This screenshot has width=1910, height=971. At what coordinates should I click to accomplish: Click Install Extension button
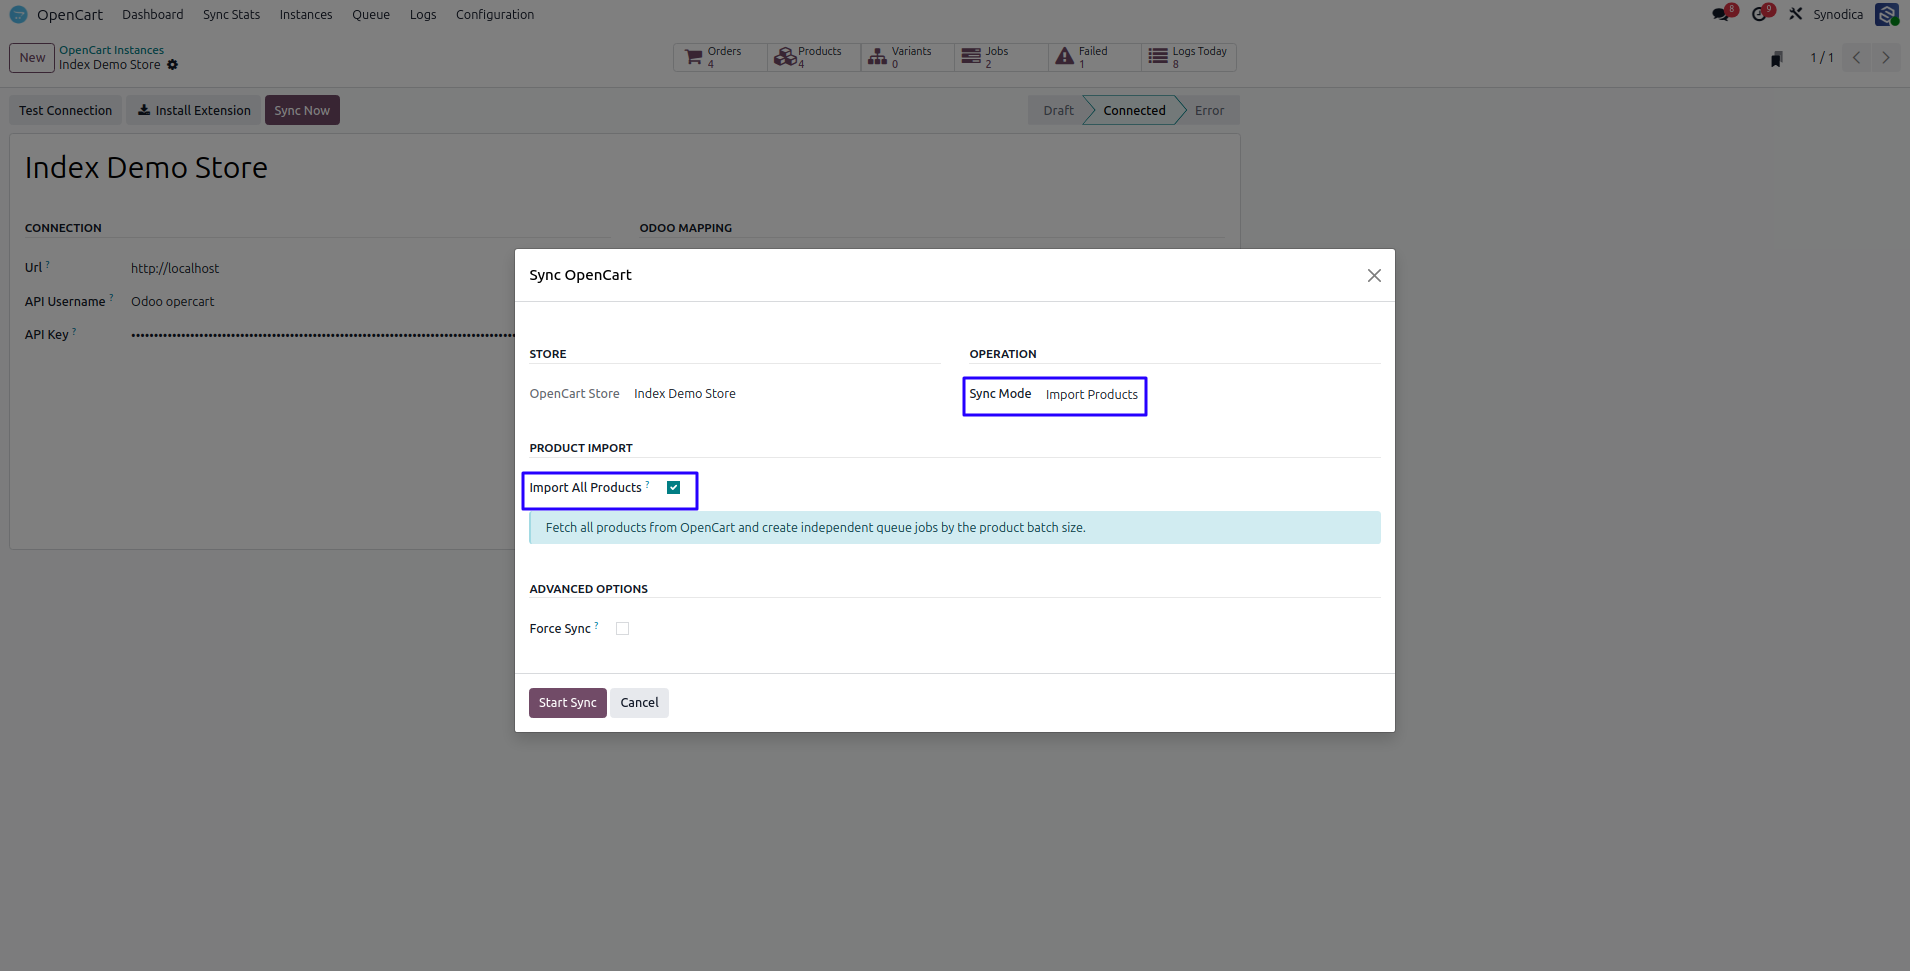tap(194, 110)
